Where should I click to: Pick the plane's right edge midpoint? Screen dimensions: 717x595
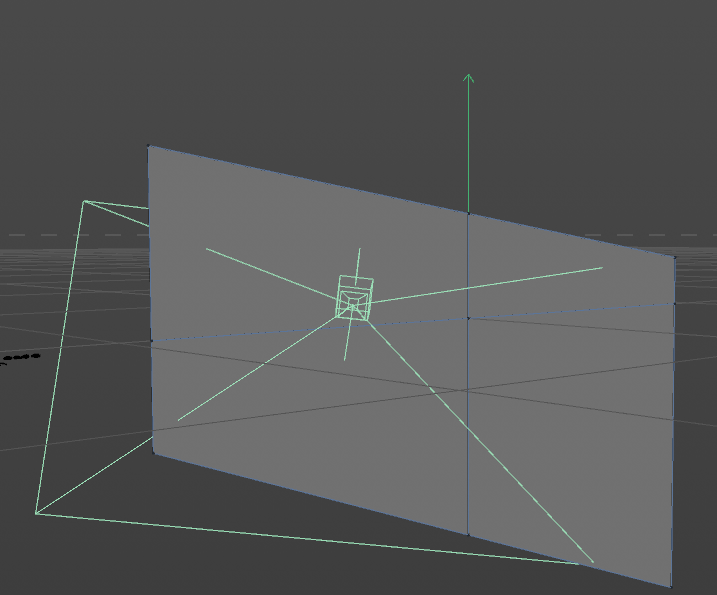[x=674, y=303]
